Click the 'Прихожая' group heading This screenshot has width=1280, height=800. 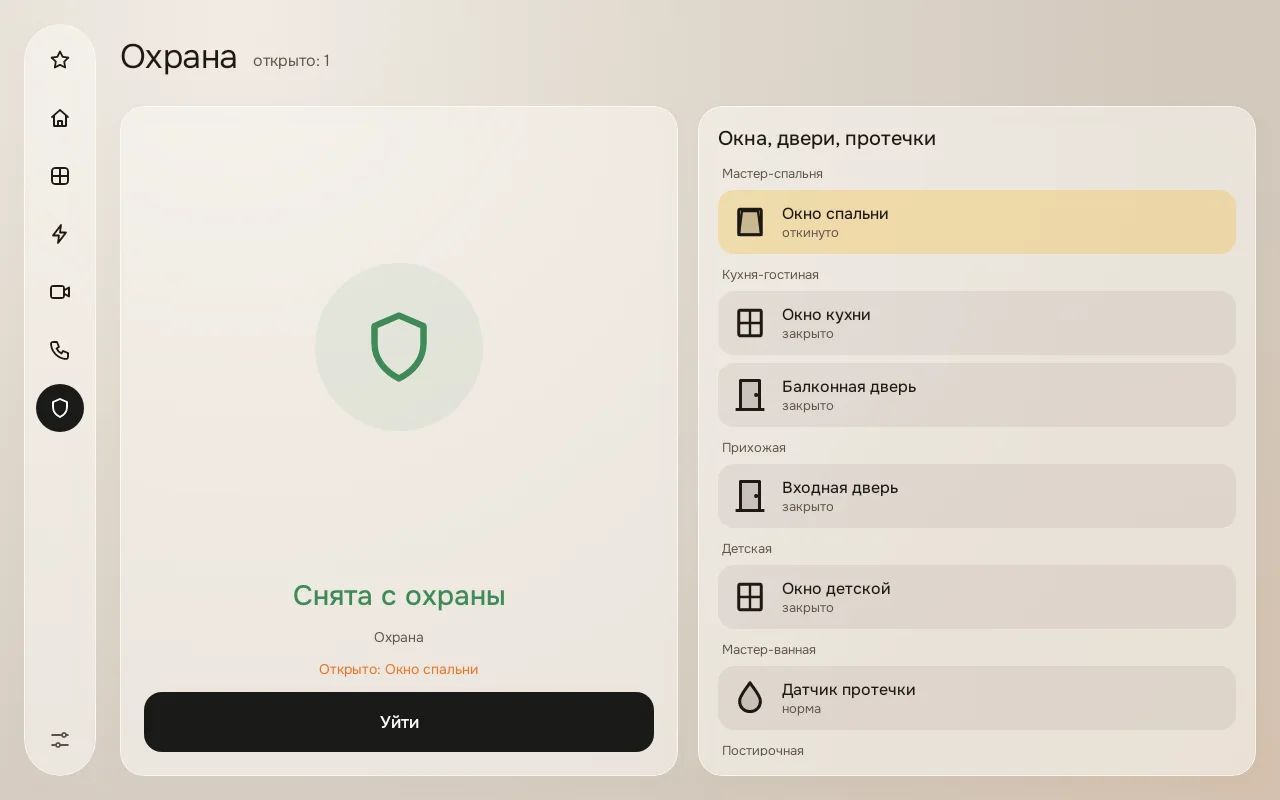(754, 448)
